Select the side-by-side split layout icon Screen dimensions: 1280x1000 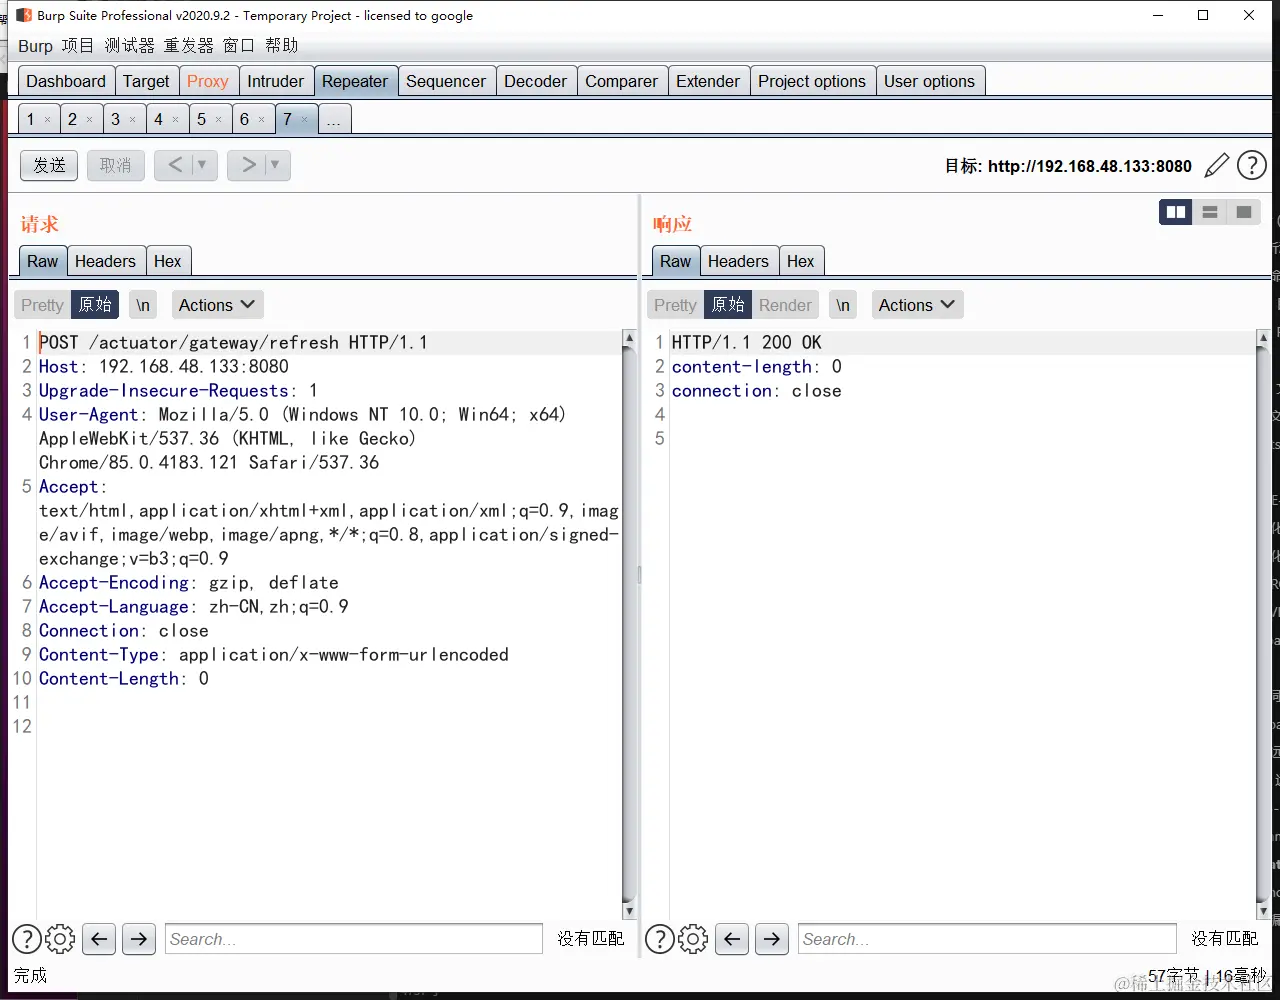(1176, 212)
